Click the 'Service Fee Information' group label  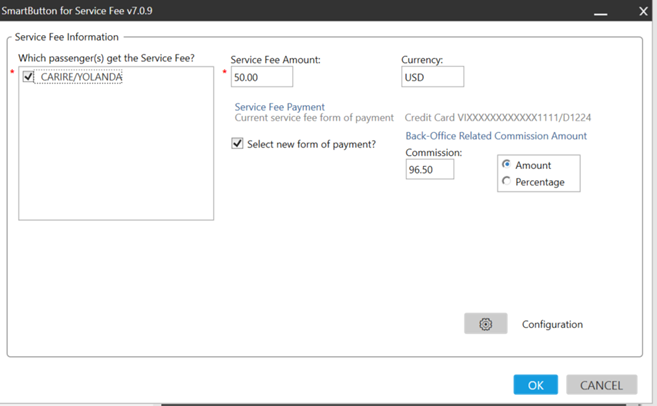[66, 37]
